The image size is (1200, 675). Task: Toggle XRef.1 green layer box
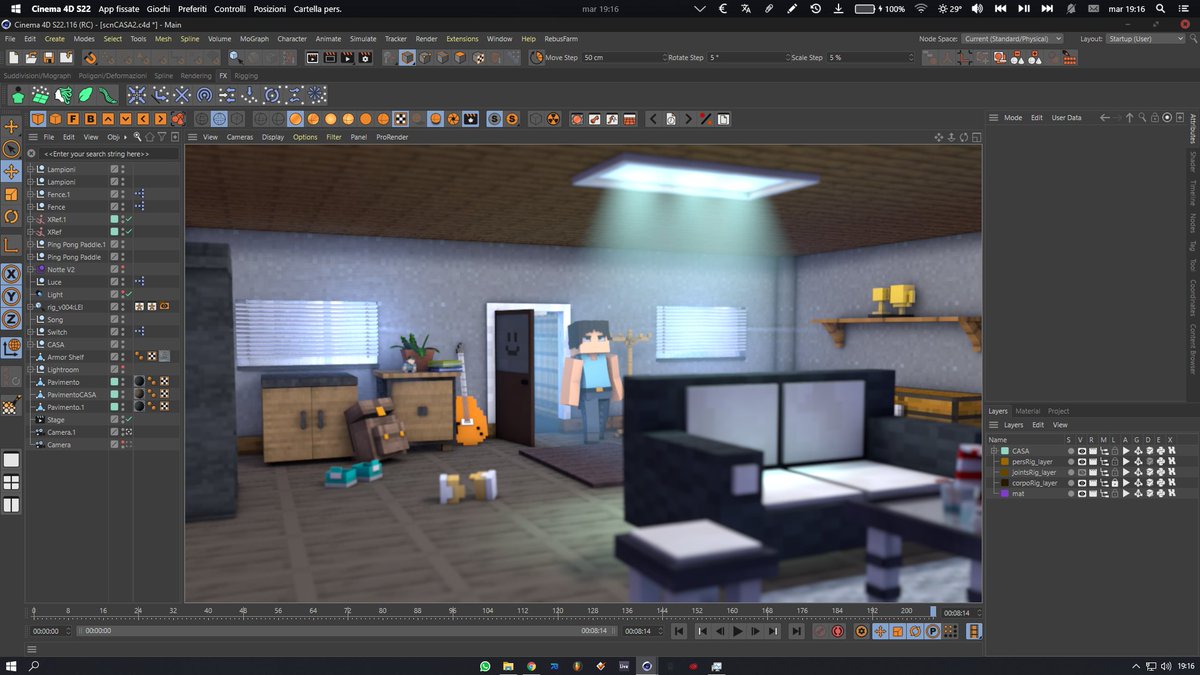(115, 219)
